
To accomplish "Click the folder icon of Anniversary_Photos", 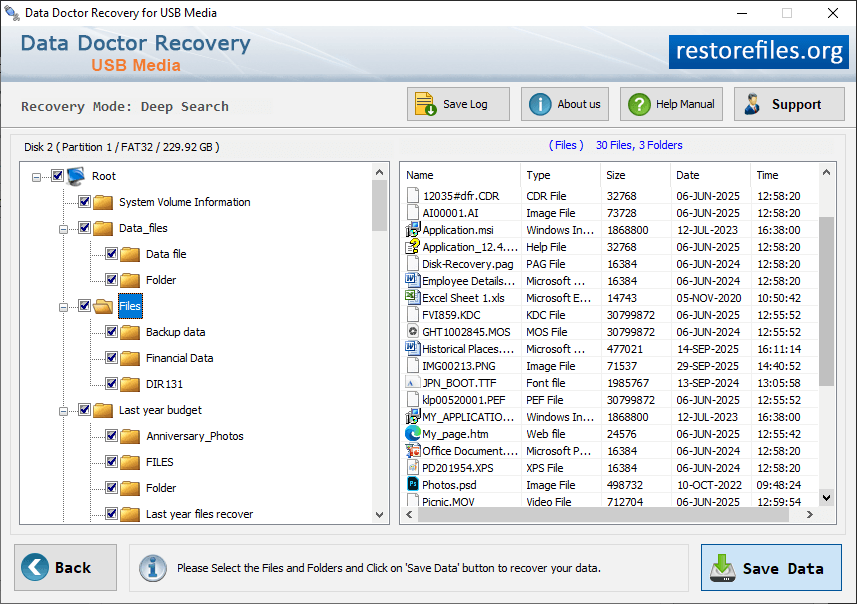I will point(130,436).
